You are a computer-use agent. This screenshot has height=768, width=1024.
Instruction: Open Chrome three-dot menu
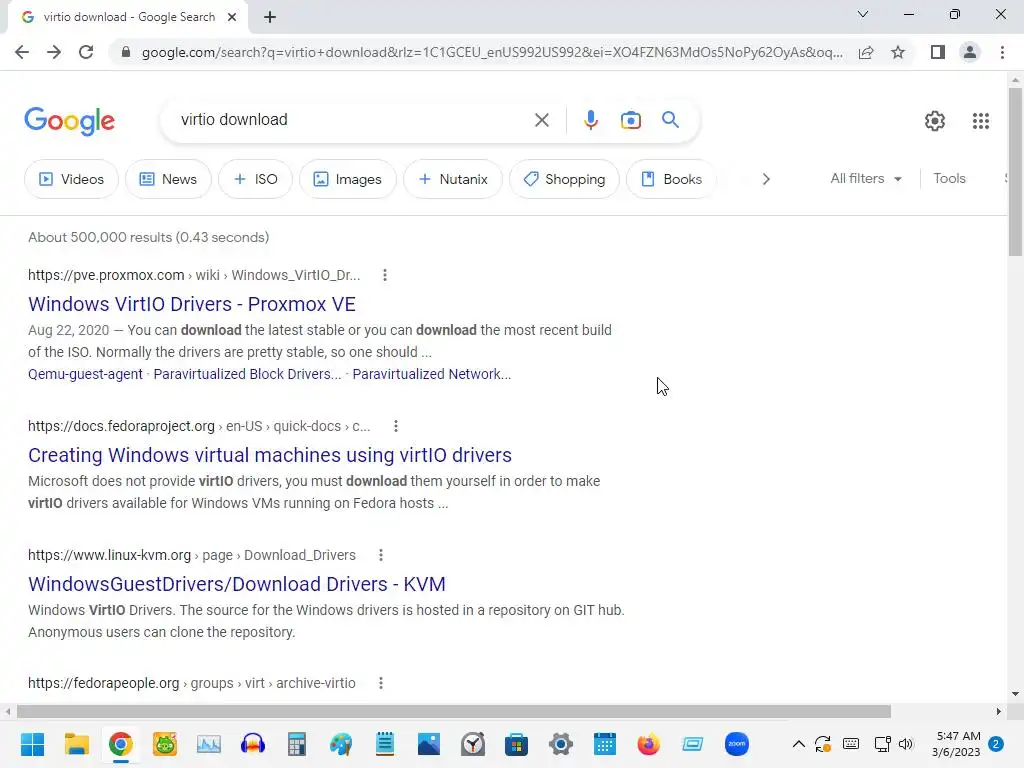pos(1002,52)
